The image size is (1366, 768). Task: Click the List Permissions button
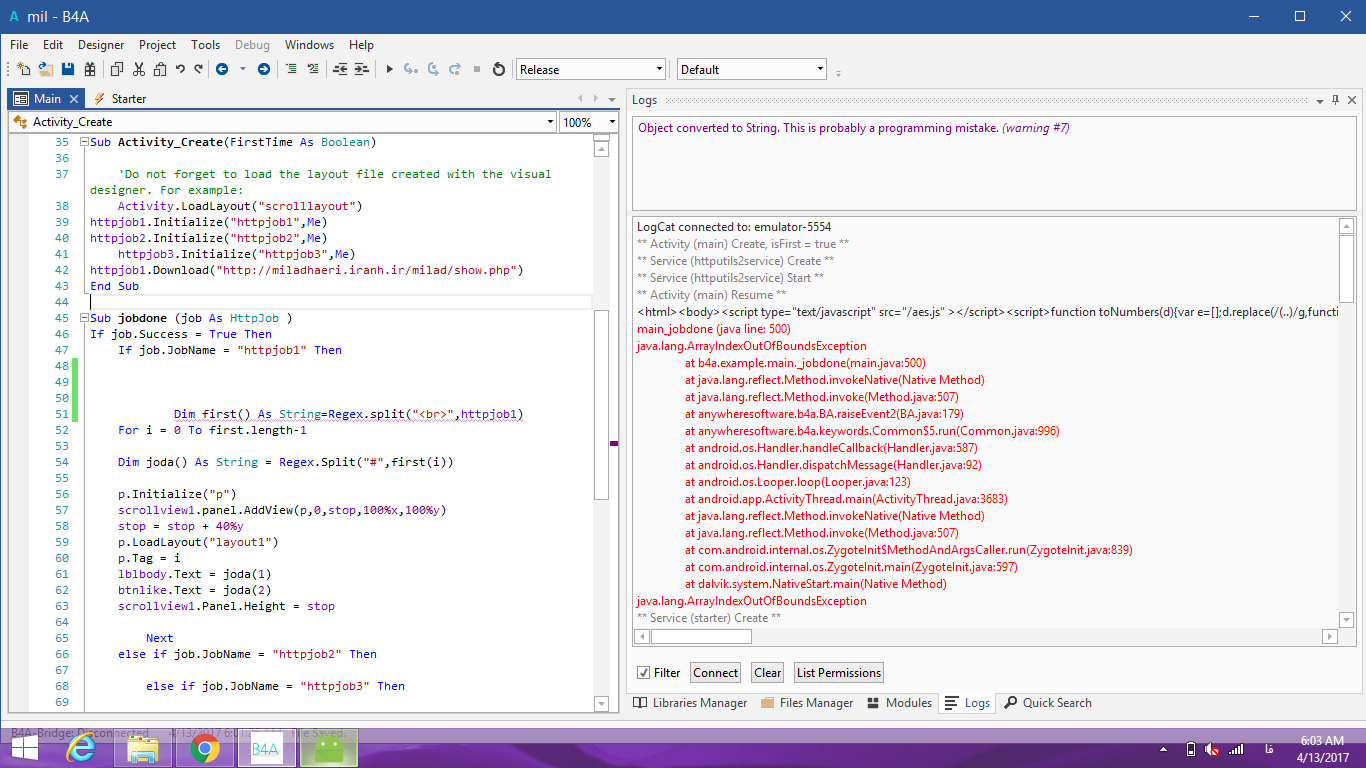click(x=838, y=672)
